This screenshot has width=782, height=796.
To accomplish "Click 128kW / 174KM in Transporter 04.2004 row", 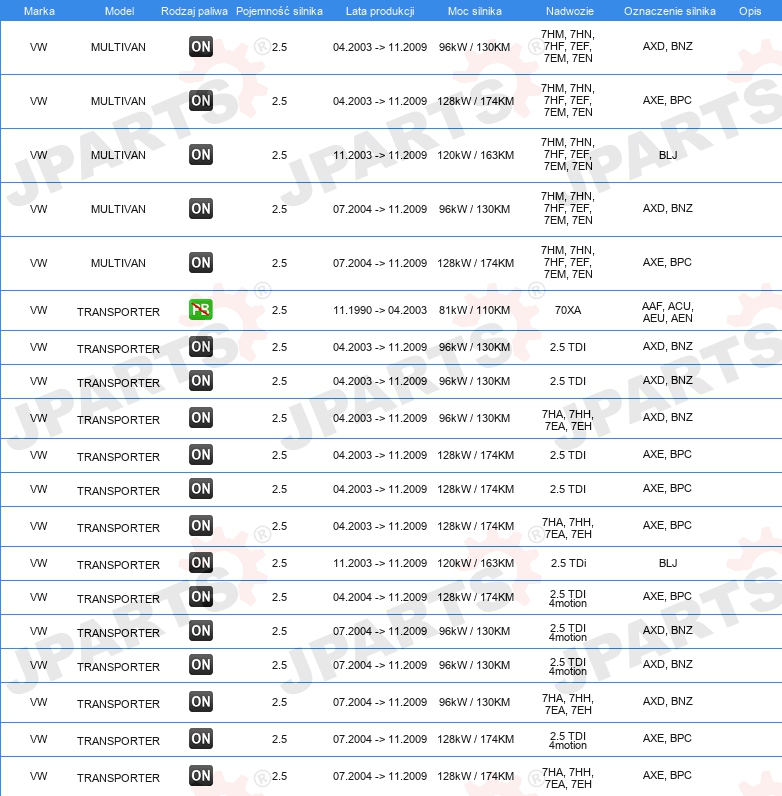I will click(x=475, y=597).
